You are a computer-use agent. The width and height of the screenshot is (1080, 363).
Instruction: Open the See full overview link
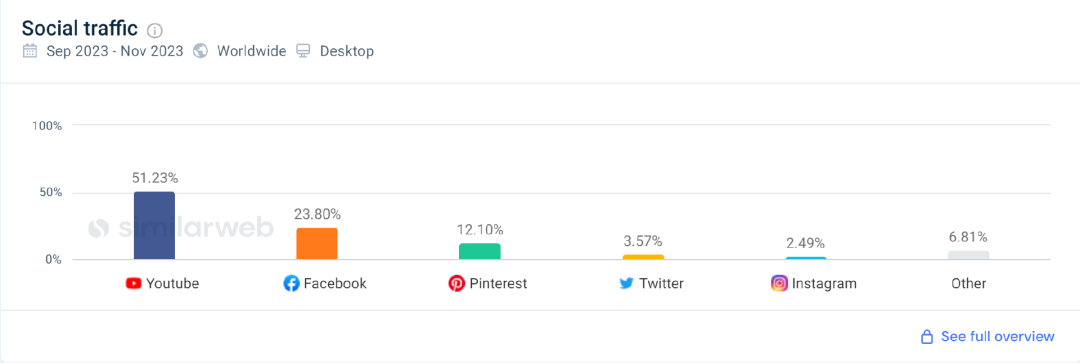(997, 336)
